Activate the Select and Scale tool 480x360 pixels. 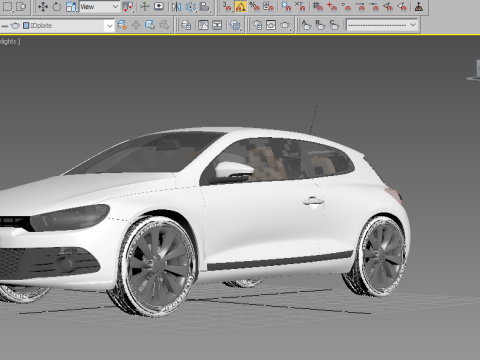point(71,6)
